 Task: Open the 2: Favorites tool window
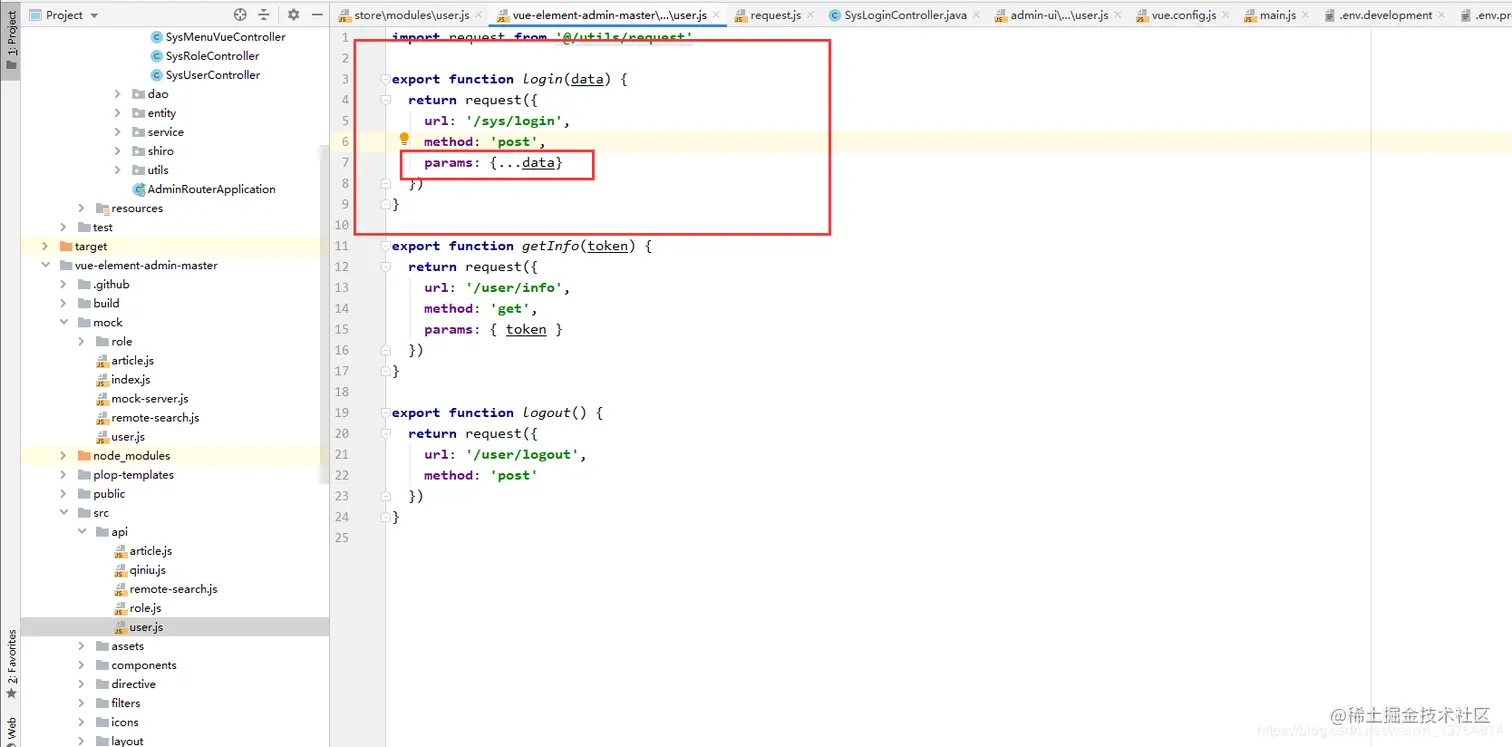pos(10,665)
